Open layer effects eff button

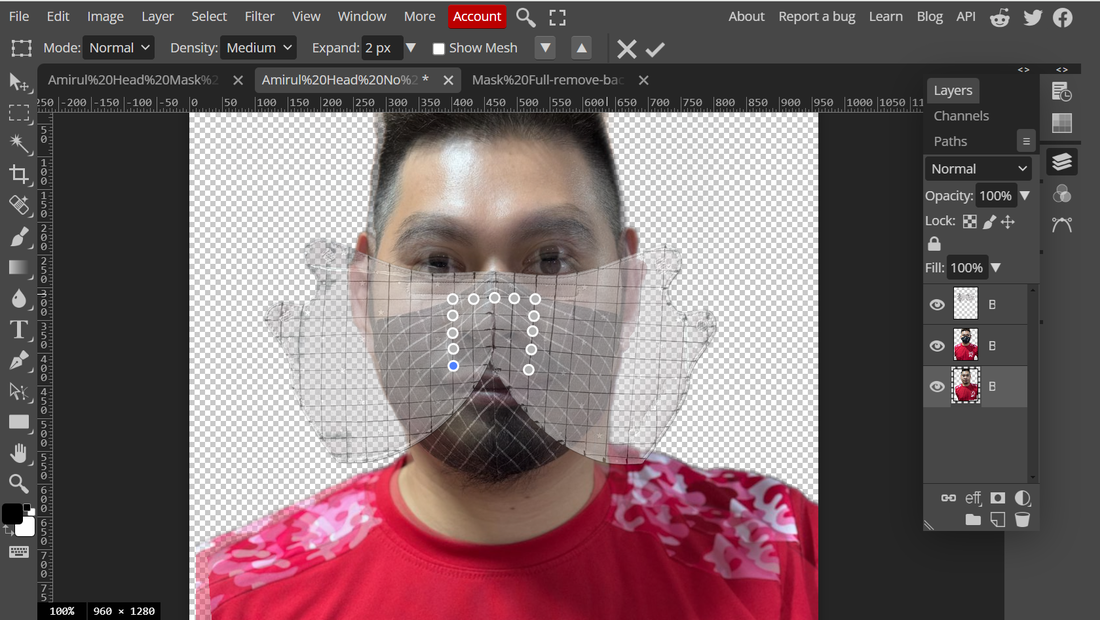tap(972, 498)
